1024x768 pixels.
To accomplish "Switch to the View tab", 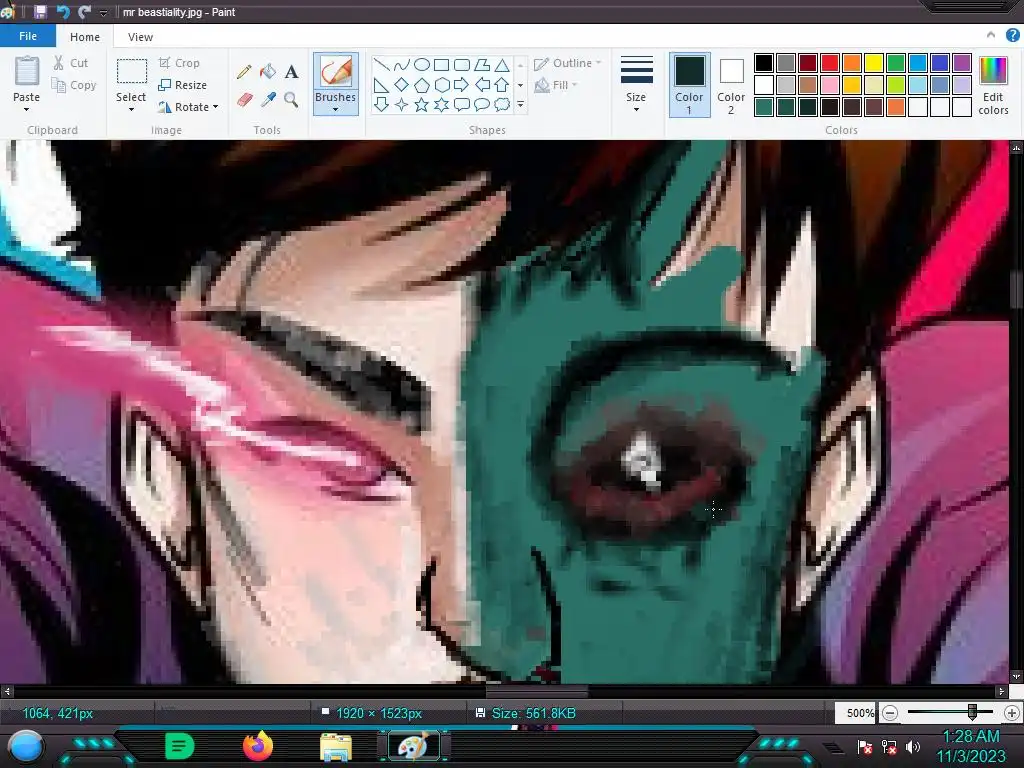I will [x=140, y=37].
